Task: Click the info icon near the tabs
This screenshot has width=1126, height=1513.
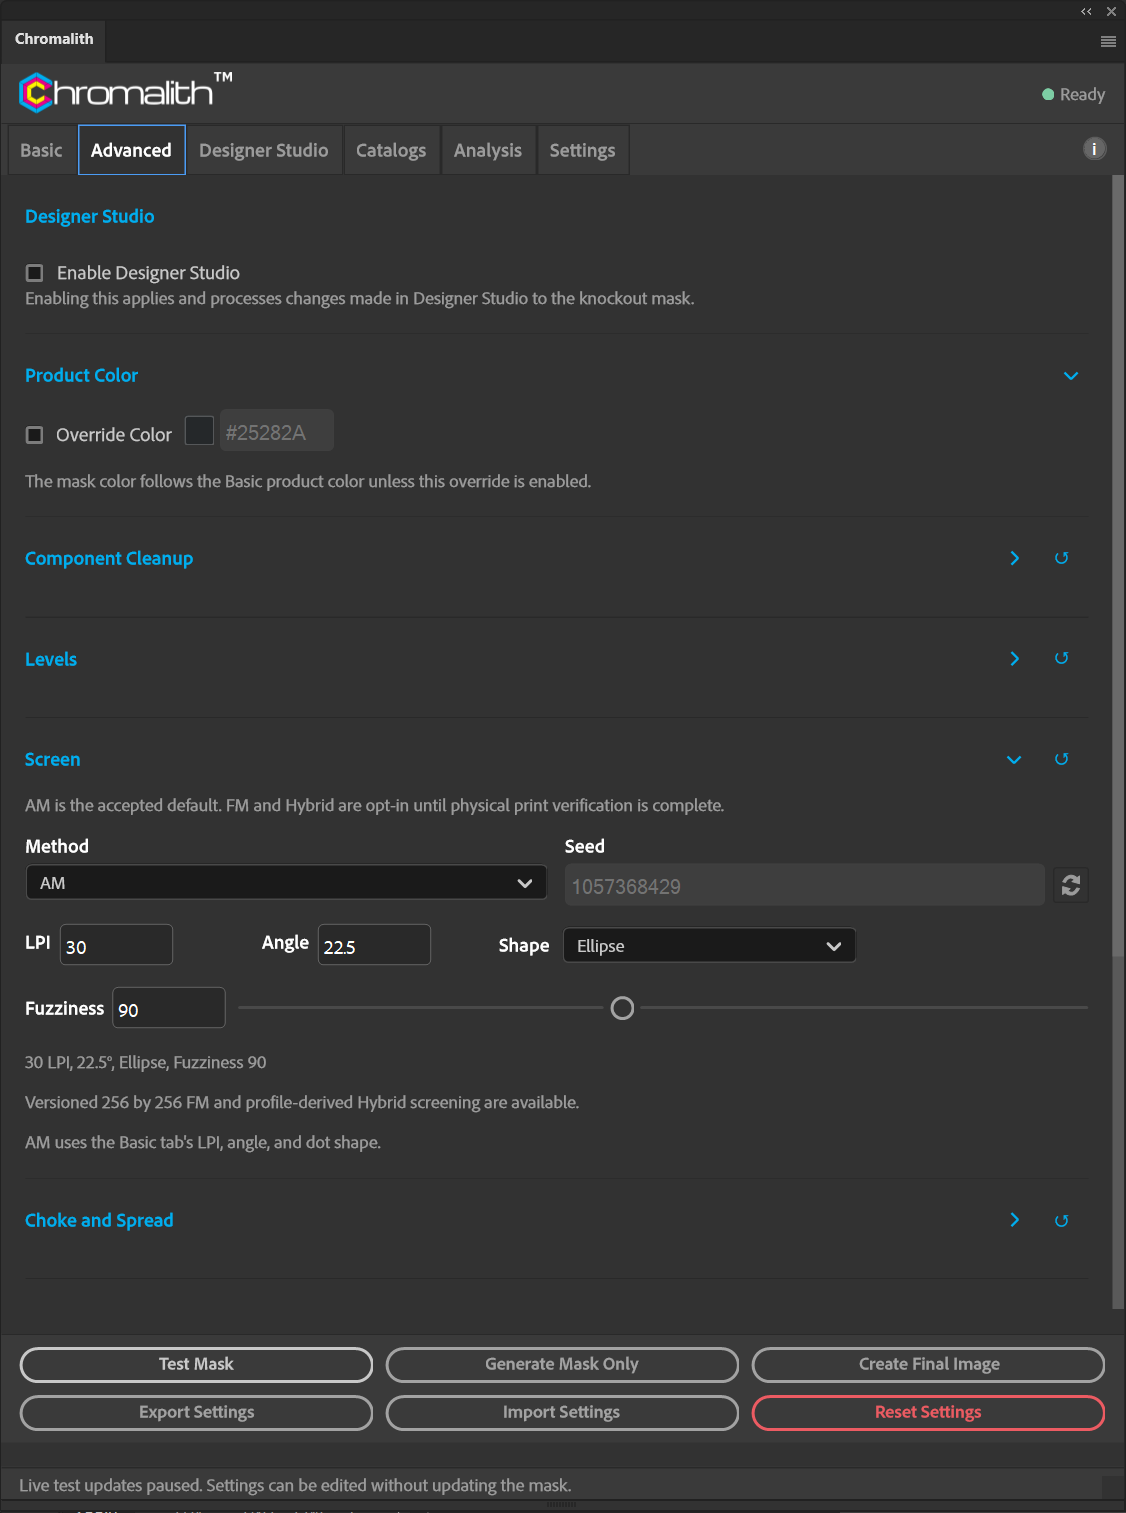Action: pyautogui.click(x=1095, y=149)
